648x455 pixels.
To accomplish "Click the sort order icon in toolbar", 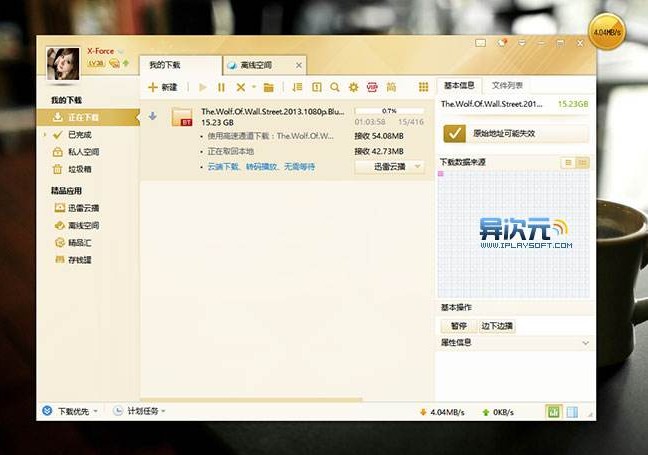I will [x=297, y=87].
